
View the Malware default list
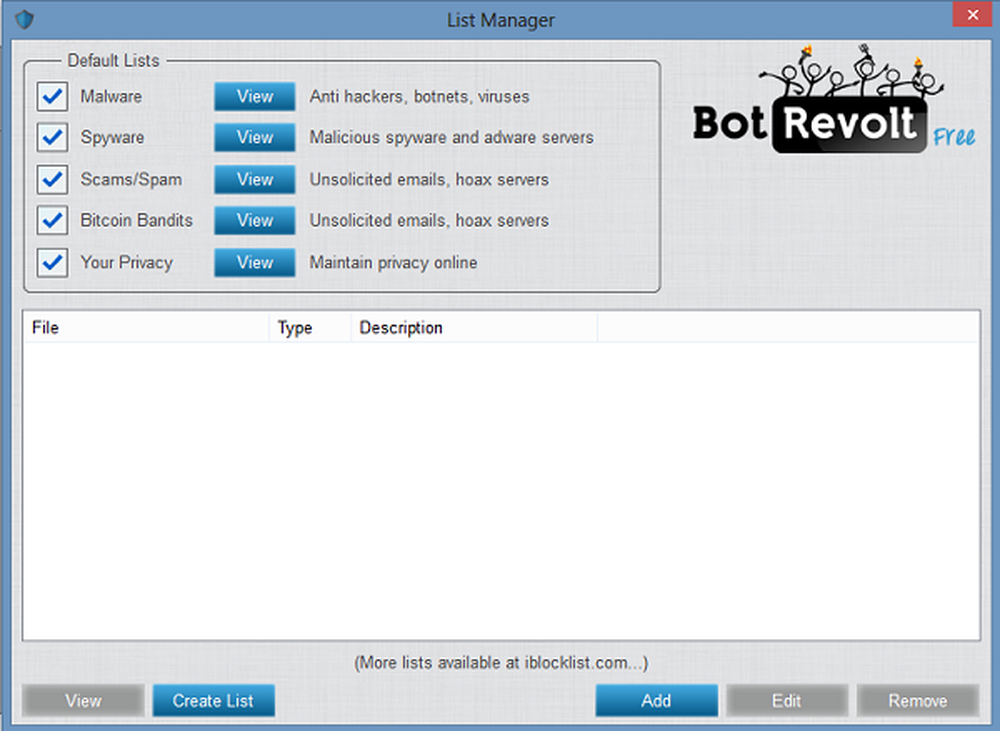point(255,97)
